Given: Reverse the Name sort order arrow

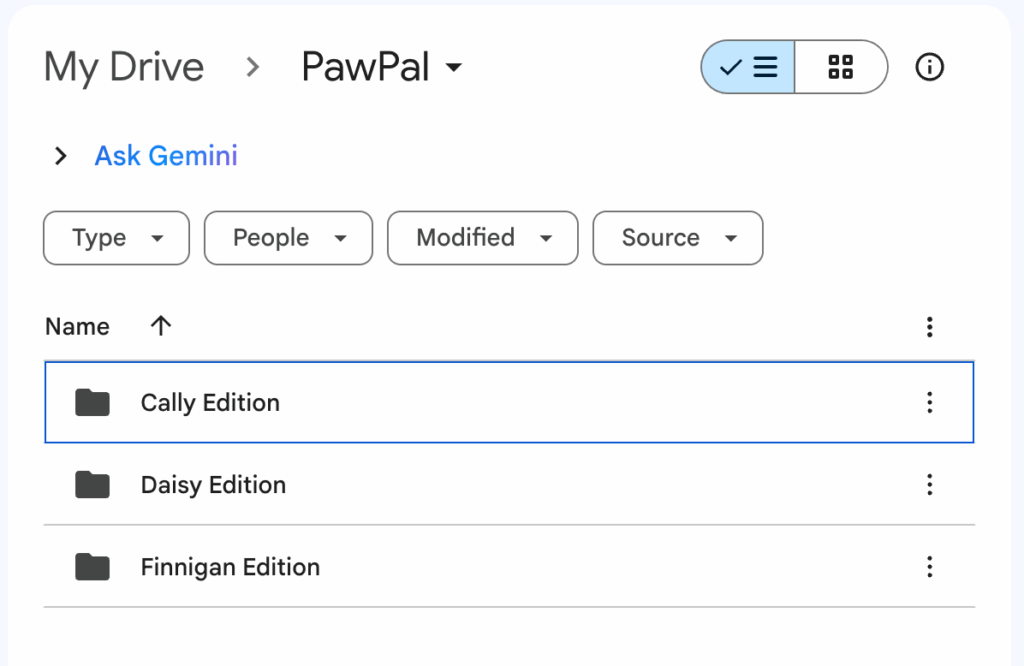Looking at the screenshot, I should tap(160, 326).
